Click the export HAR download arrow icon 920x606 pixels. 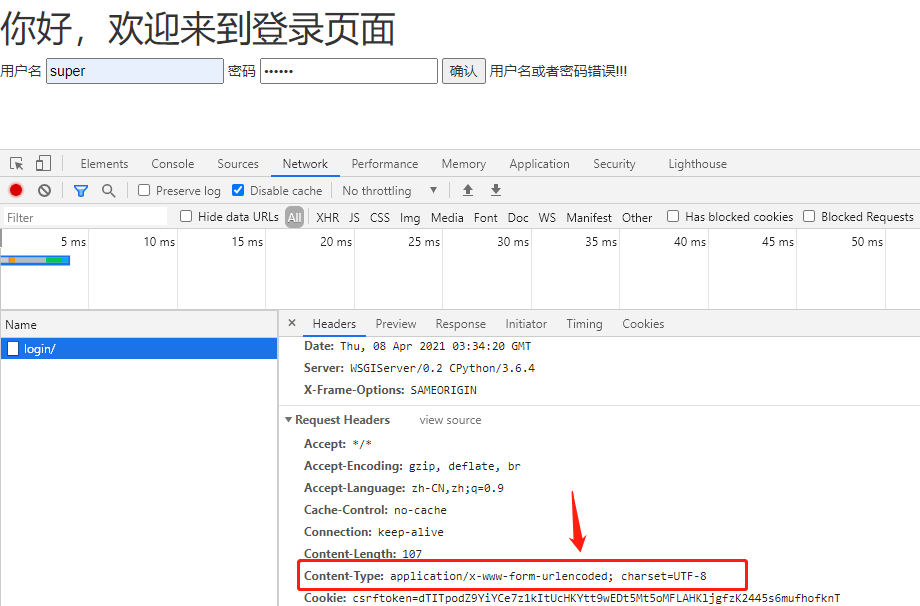click(496, 190)
